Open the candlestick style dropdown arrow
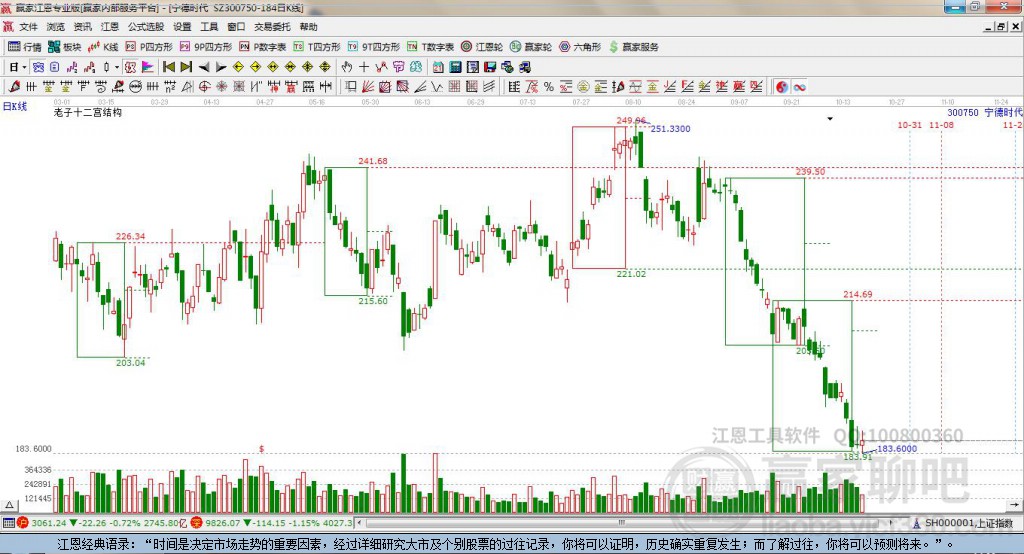The height and width of the screenshot is (554, 1024). point(117,67)
